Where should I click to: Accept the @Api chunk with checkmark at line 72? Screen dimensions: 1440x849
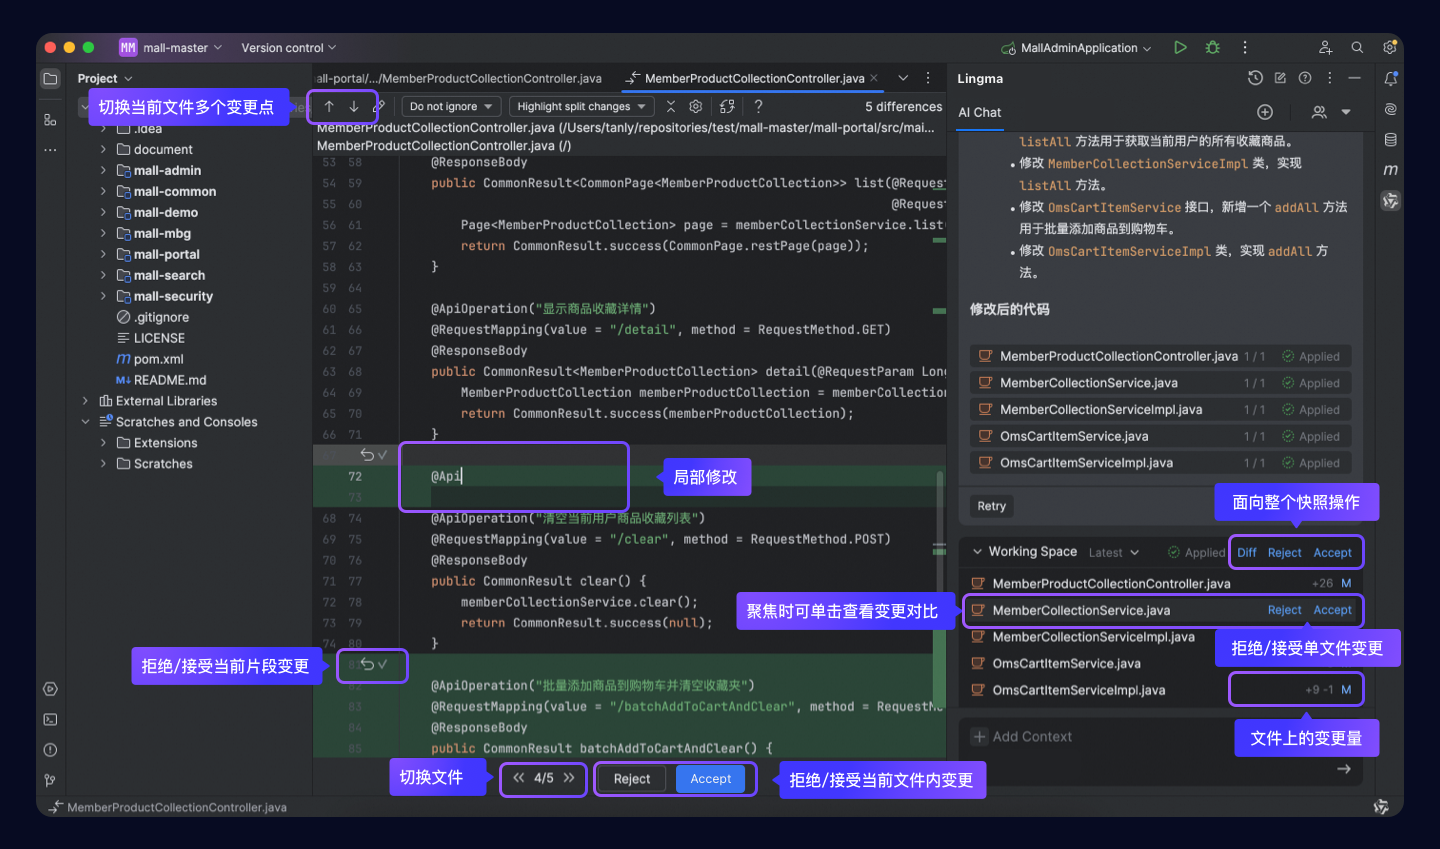tap(382, 455)
